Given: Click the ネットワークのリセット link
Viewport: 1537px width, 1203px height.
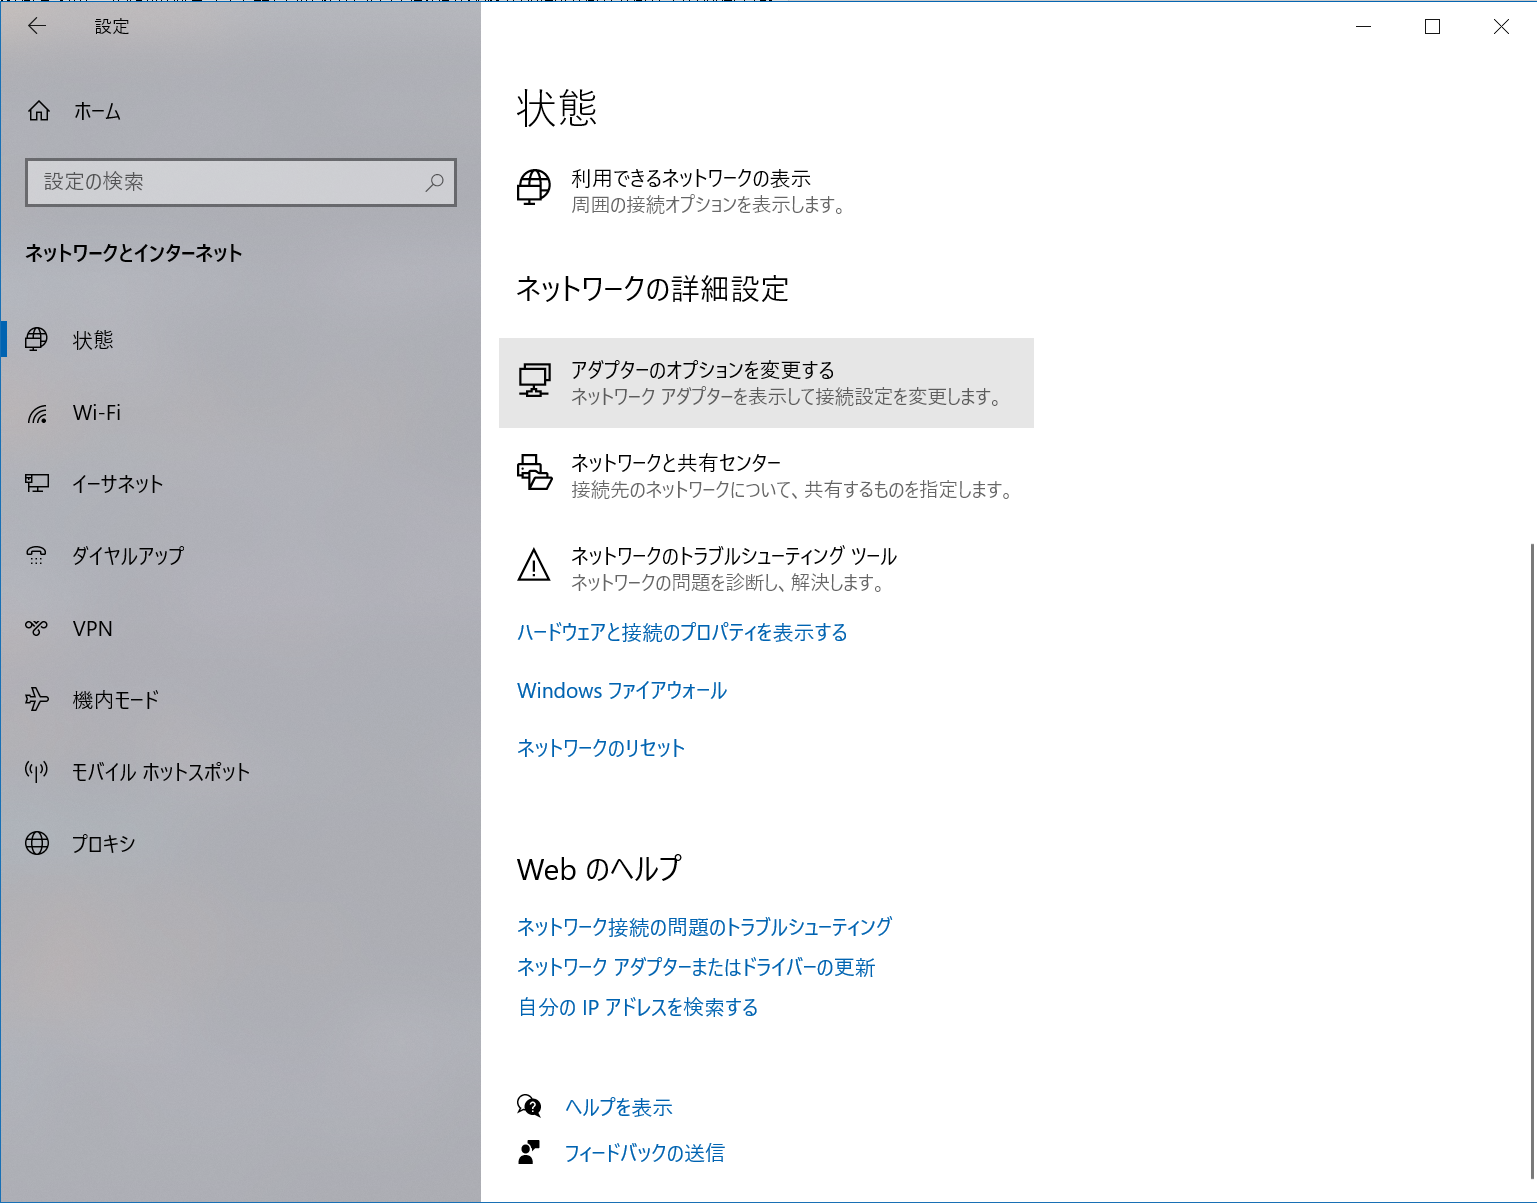Looking at the screenshot, I should pyautogui.click(x=601, y=748).
